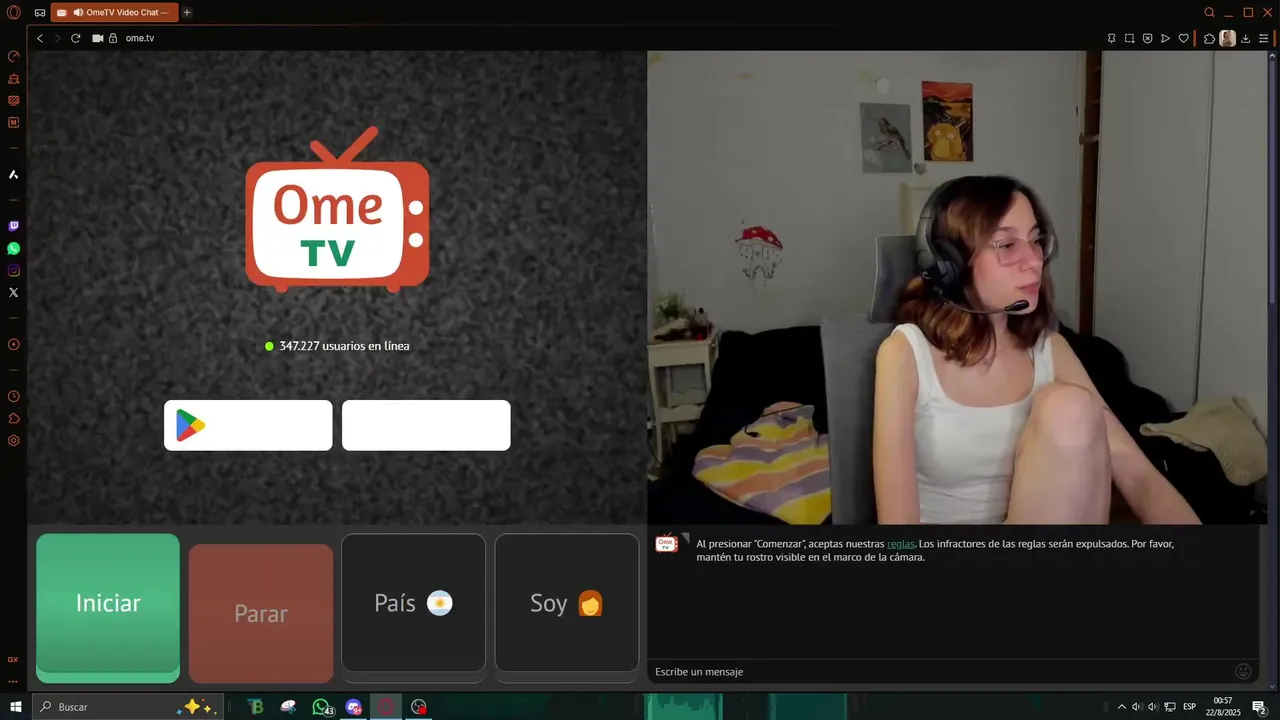Image resolution: width=1280 pixels, height=720 pixels.
Task: Click the blank white app store button
Action: (x=426, y=425)
